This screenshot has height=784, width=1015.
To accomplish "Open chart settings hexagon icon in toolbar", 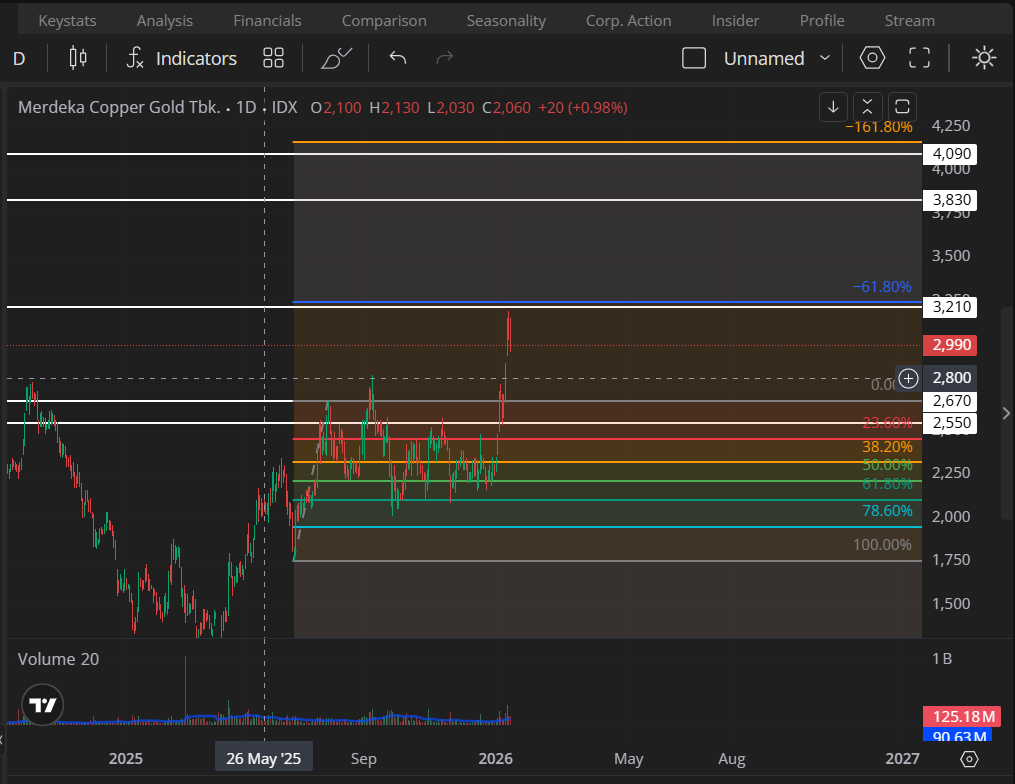I will pos(872,58).
